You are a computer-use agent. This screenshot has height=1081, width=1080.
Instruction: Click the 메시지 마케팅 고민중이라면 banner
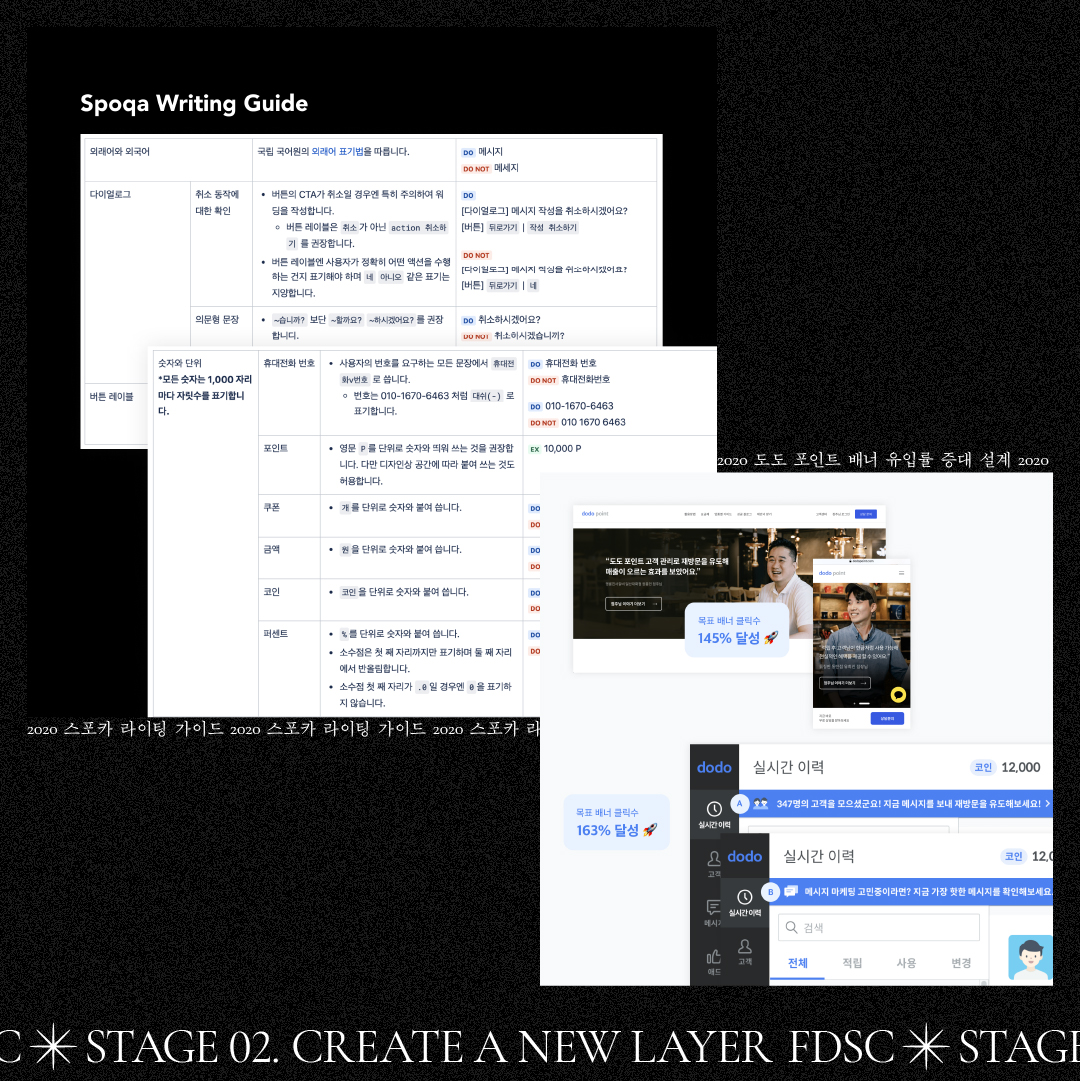(910, 892)
